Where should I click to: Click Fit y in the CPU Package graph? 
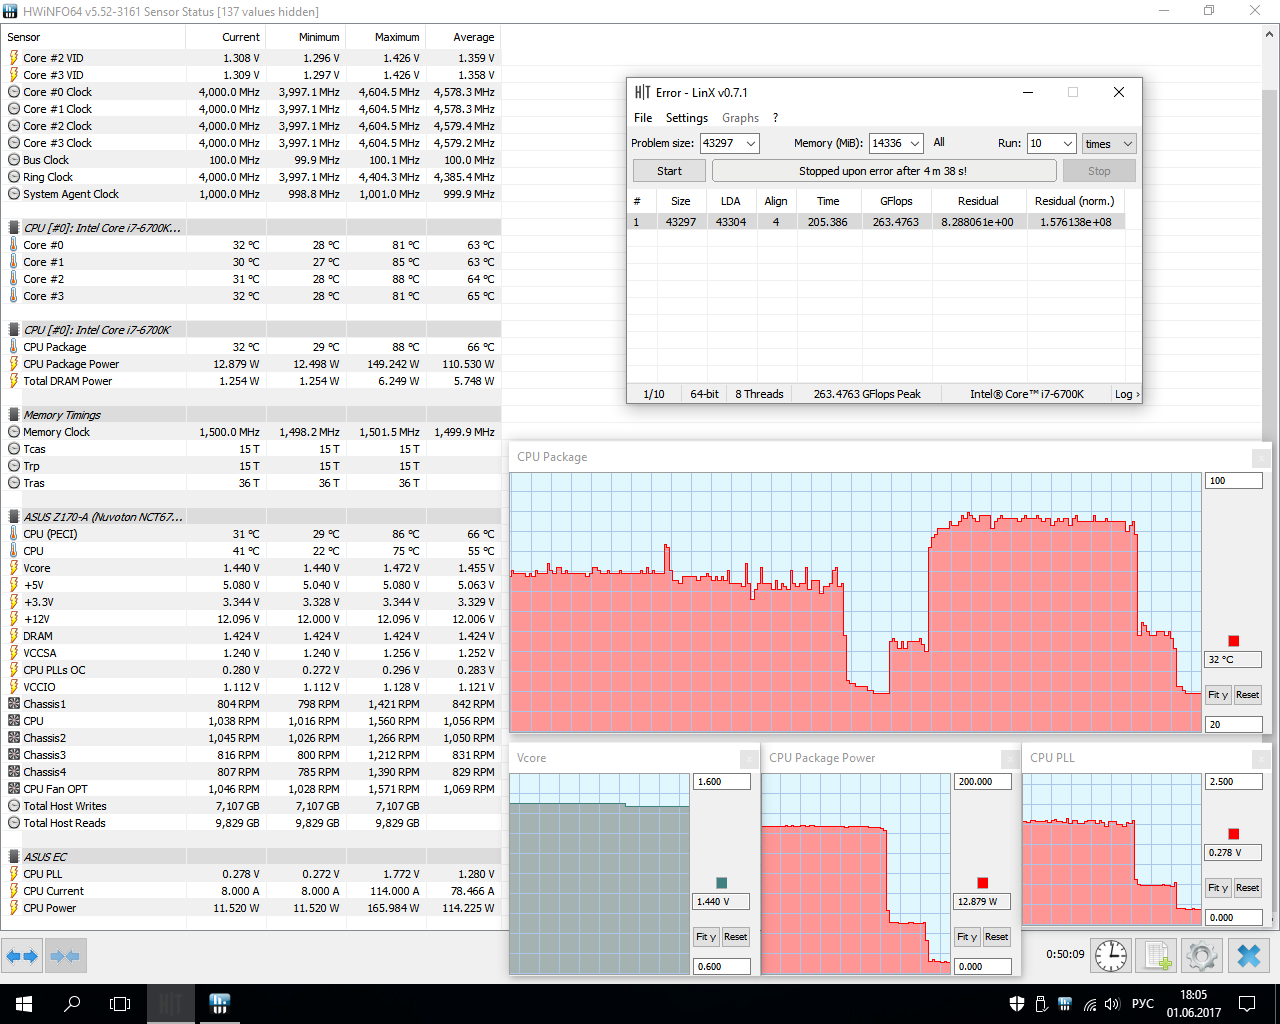(x=1218, y=695)
